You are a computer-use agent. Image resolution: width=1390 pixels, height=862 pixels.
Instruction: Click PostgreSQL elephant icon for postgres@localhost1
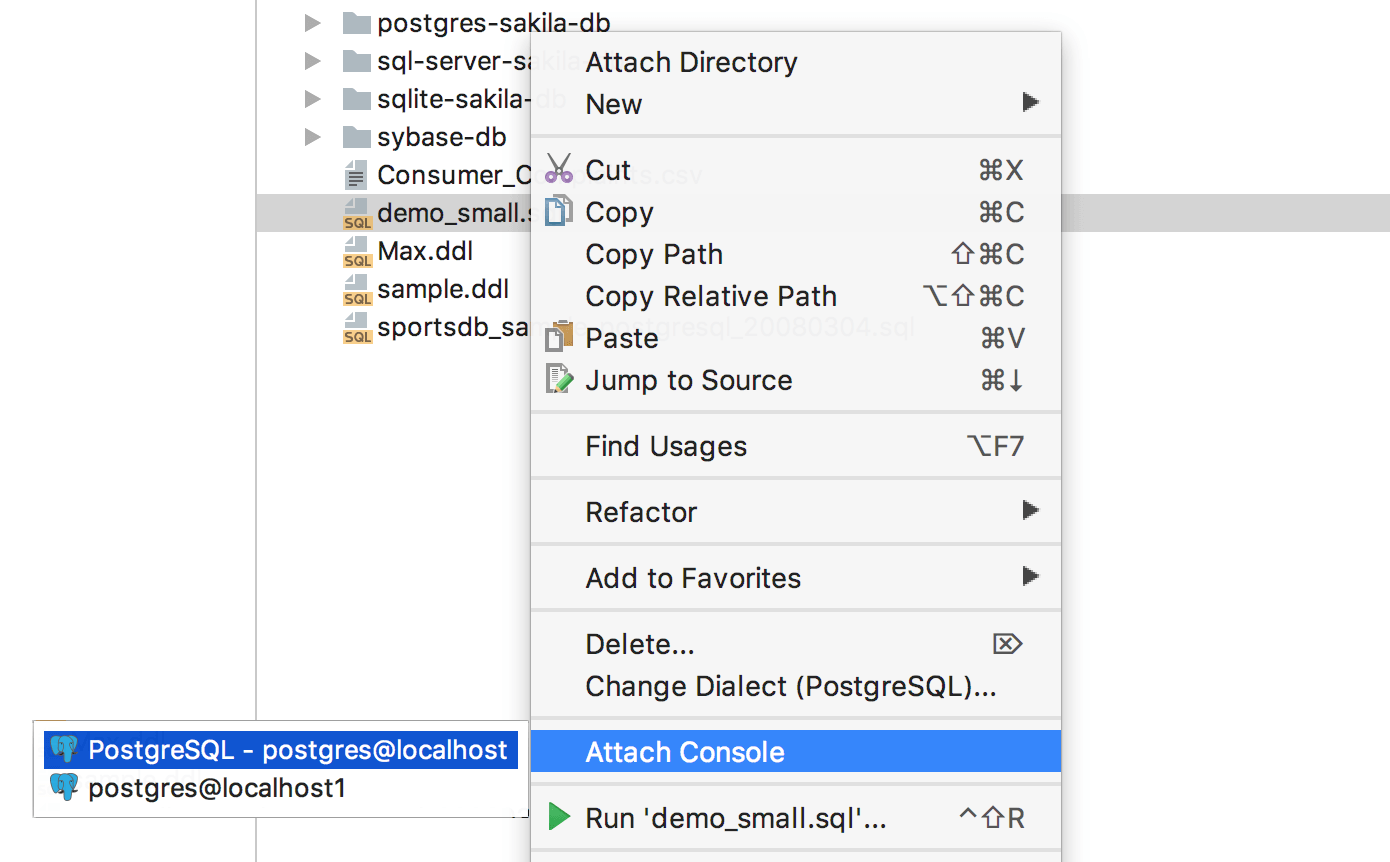[x=64, y=787]
